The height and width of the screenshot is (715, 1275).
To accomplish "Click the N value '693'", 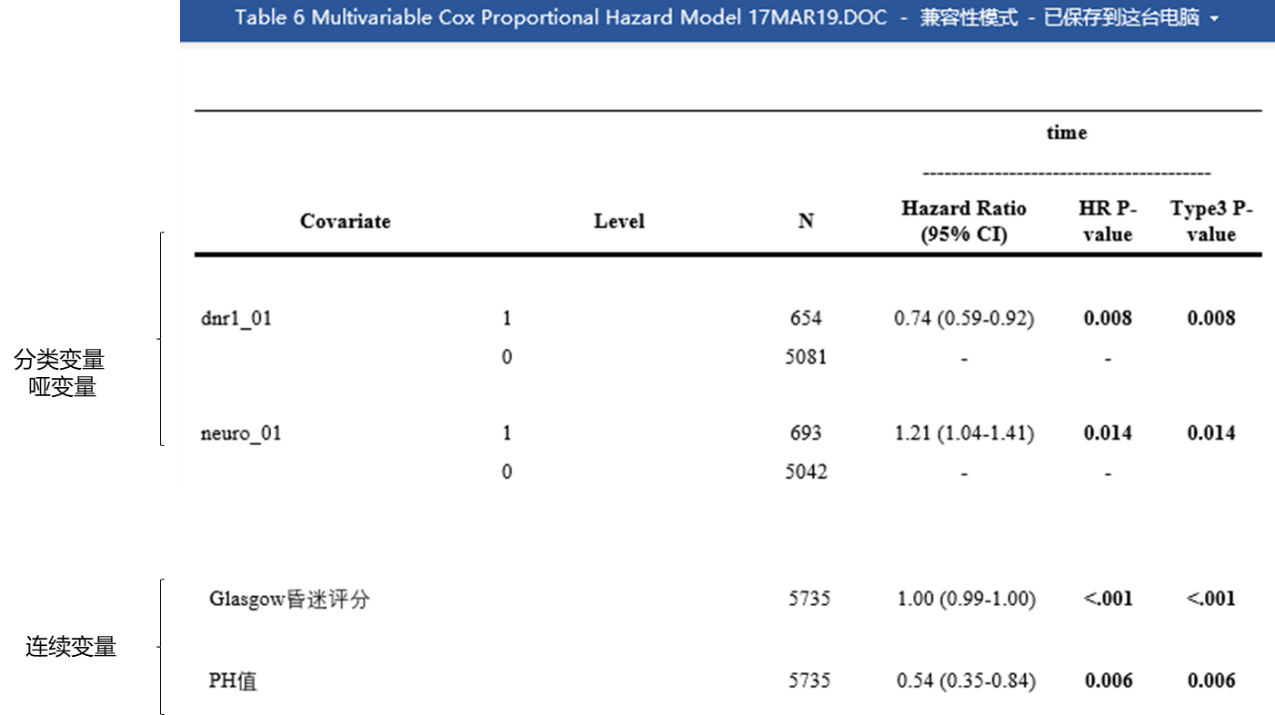I will [x=806, y=433].
